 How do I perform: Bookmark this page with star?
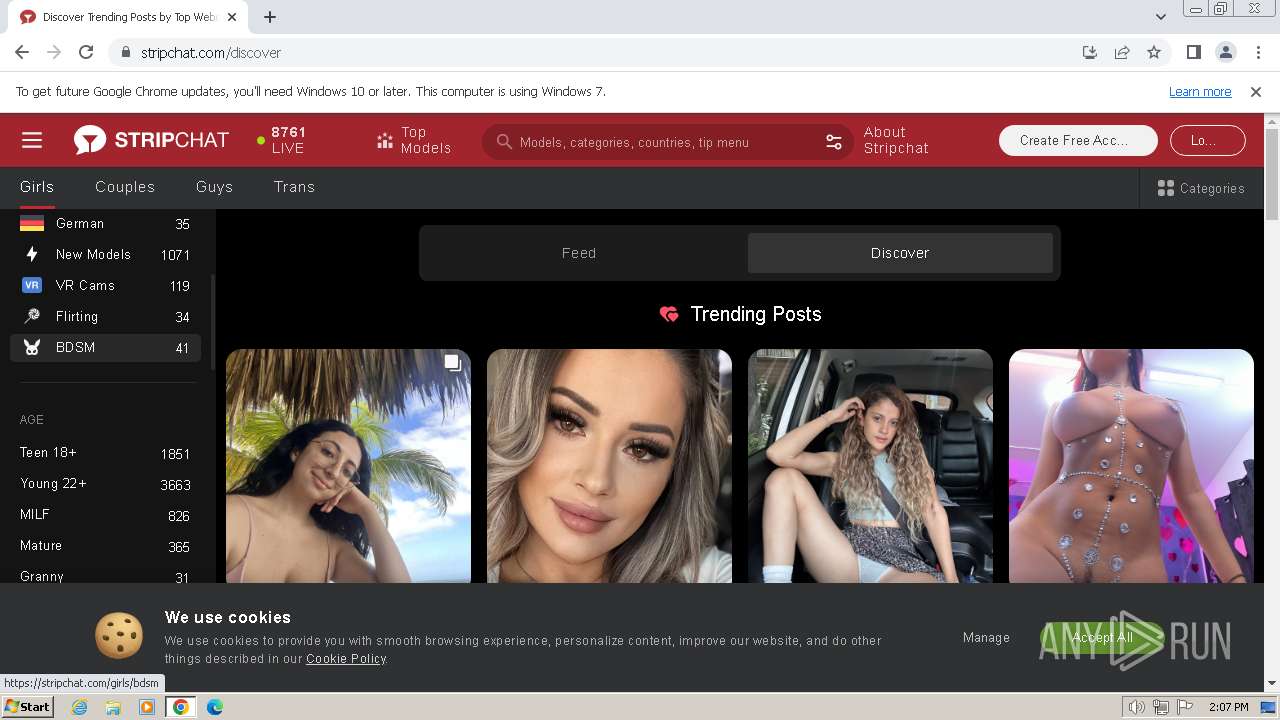(1154, 52)
